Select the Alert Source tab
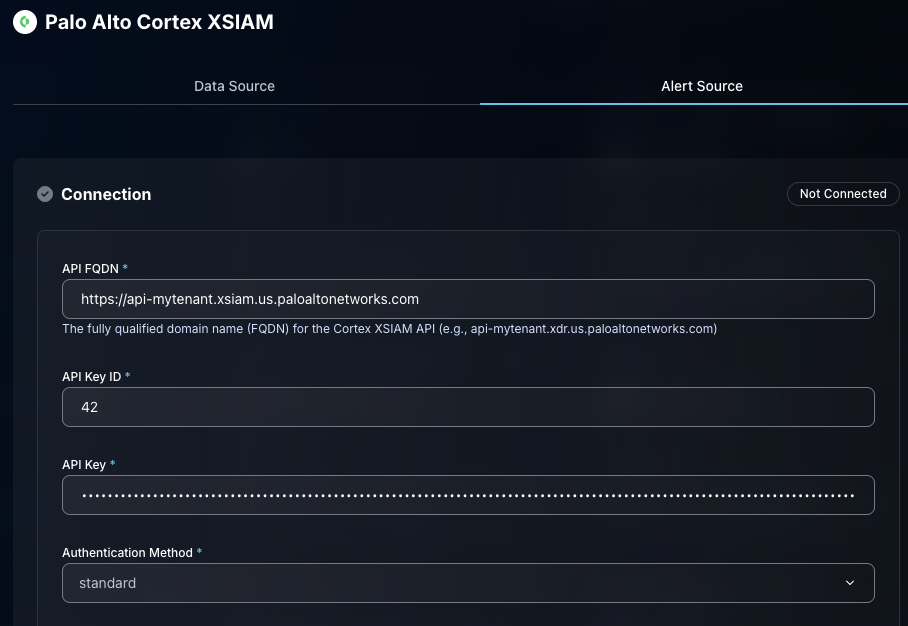Viewport: 908px width, 626px height. pyautogui.click(x=701, y=86)
